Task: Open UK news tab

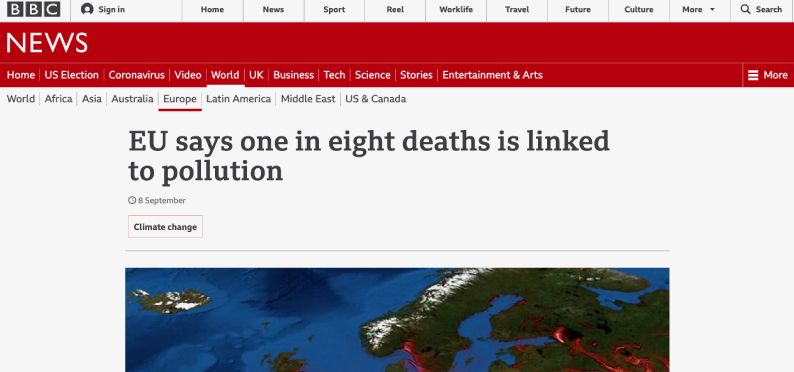Action: click(256, 75)
